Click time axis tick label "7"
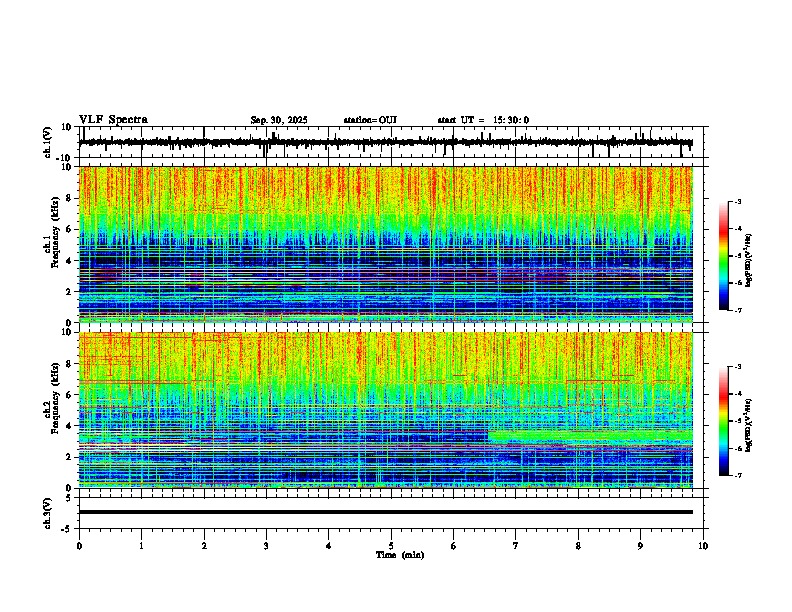The height and width of the screenshot is (612, 792). (516, 546)
